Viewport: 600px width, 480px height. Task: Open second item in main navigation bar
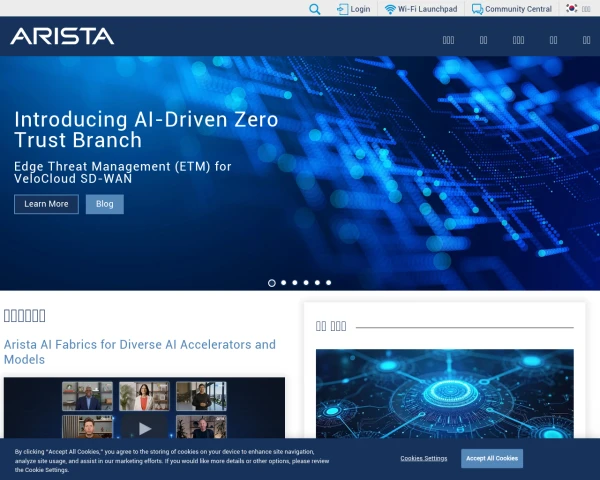(484, 40)
